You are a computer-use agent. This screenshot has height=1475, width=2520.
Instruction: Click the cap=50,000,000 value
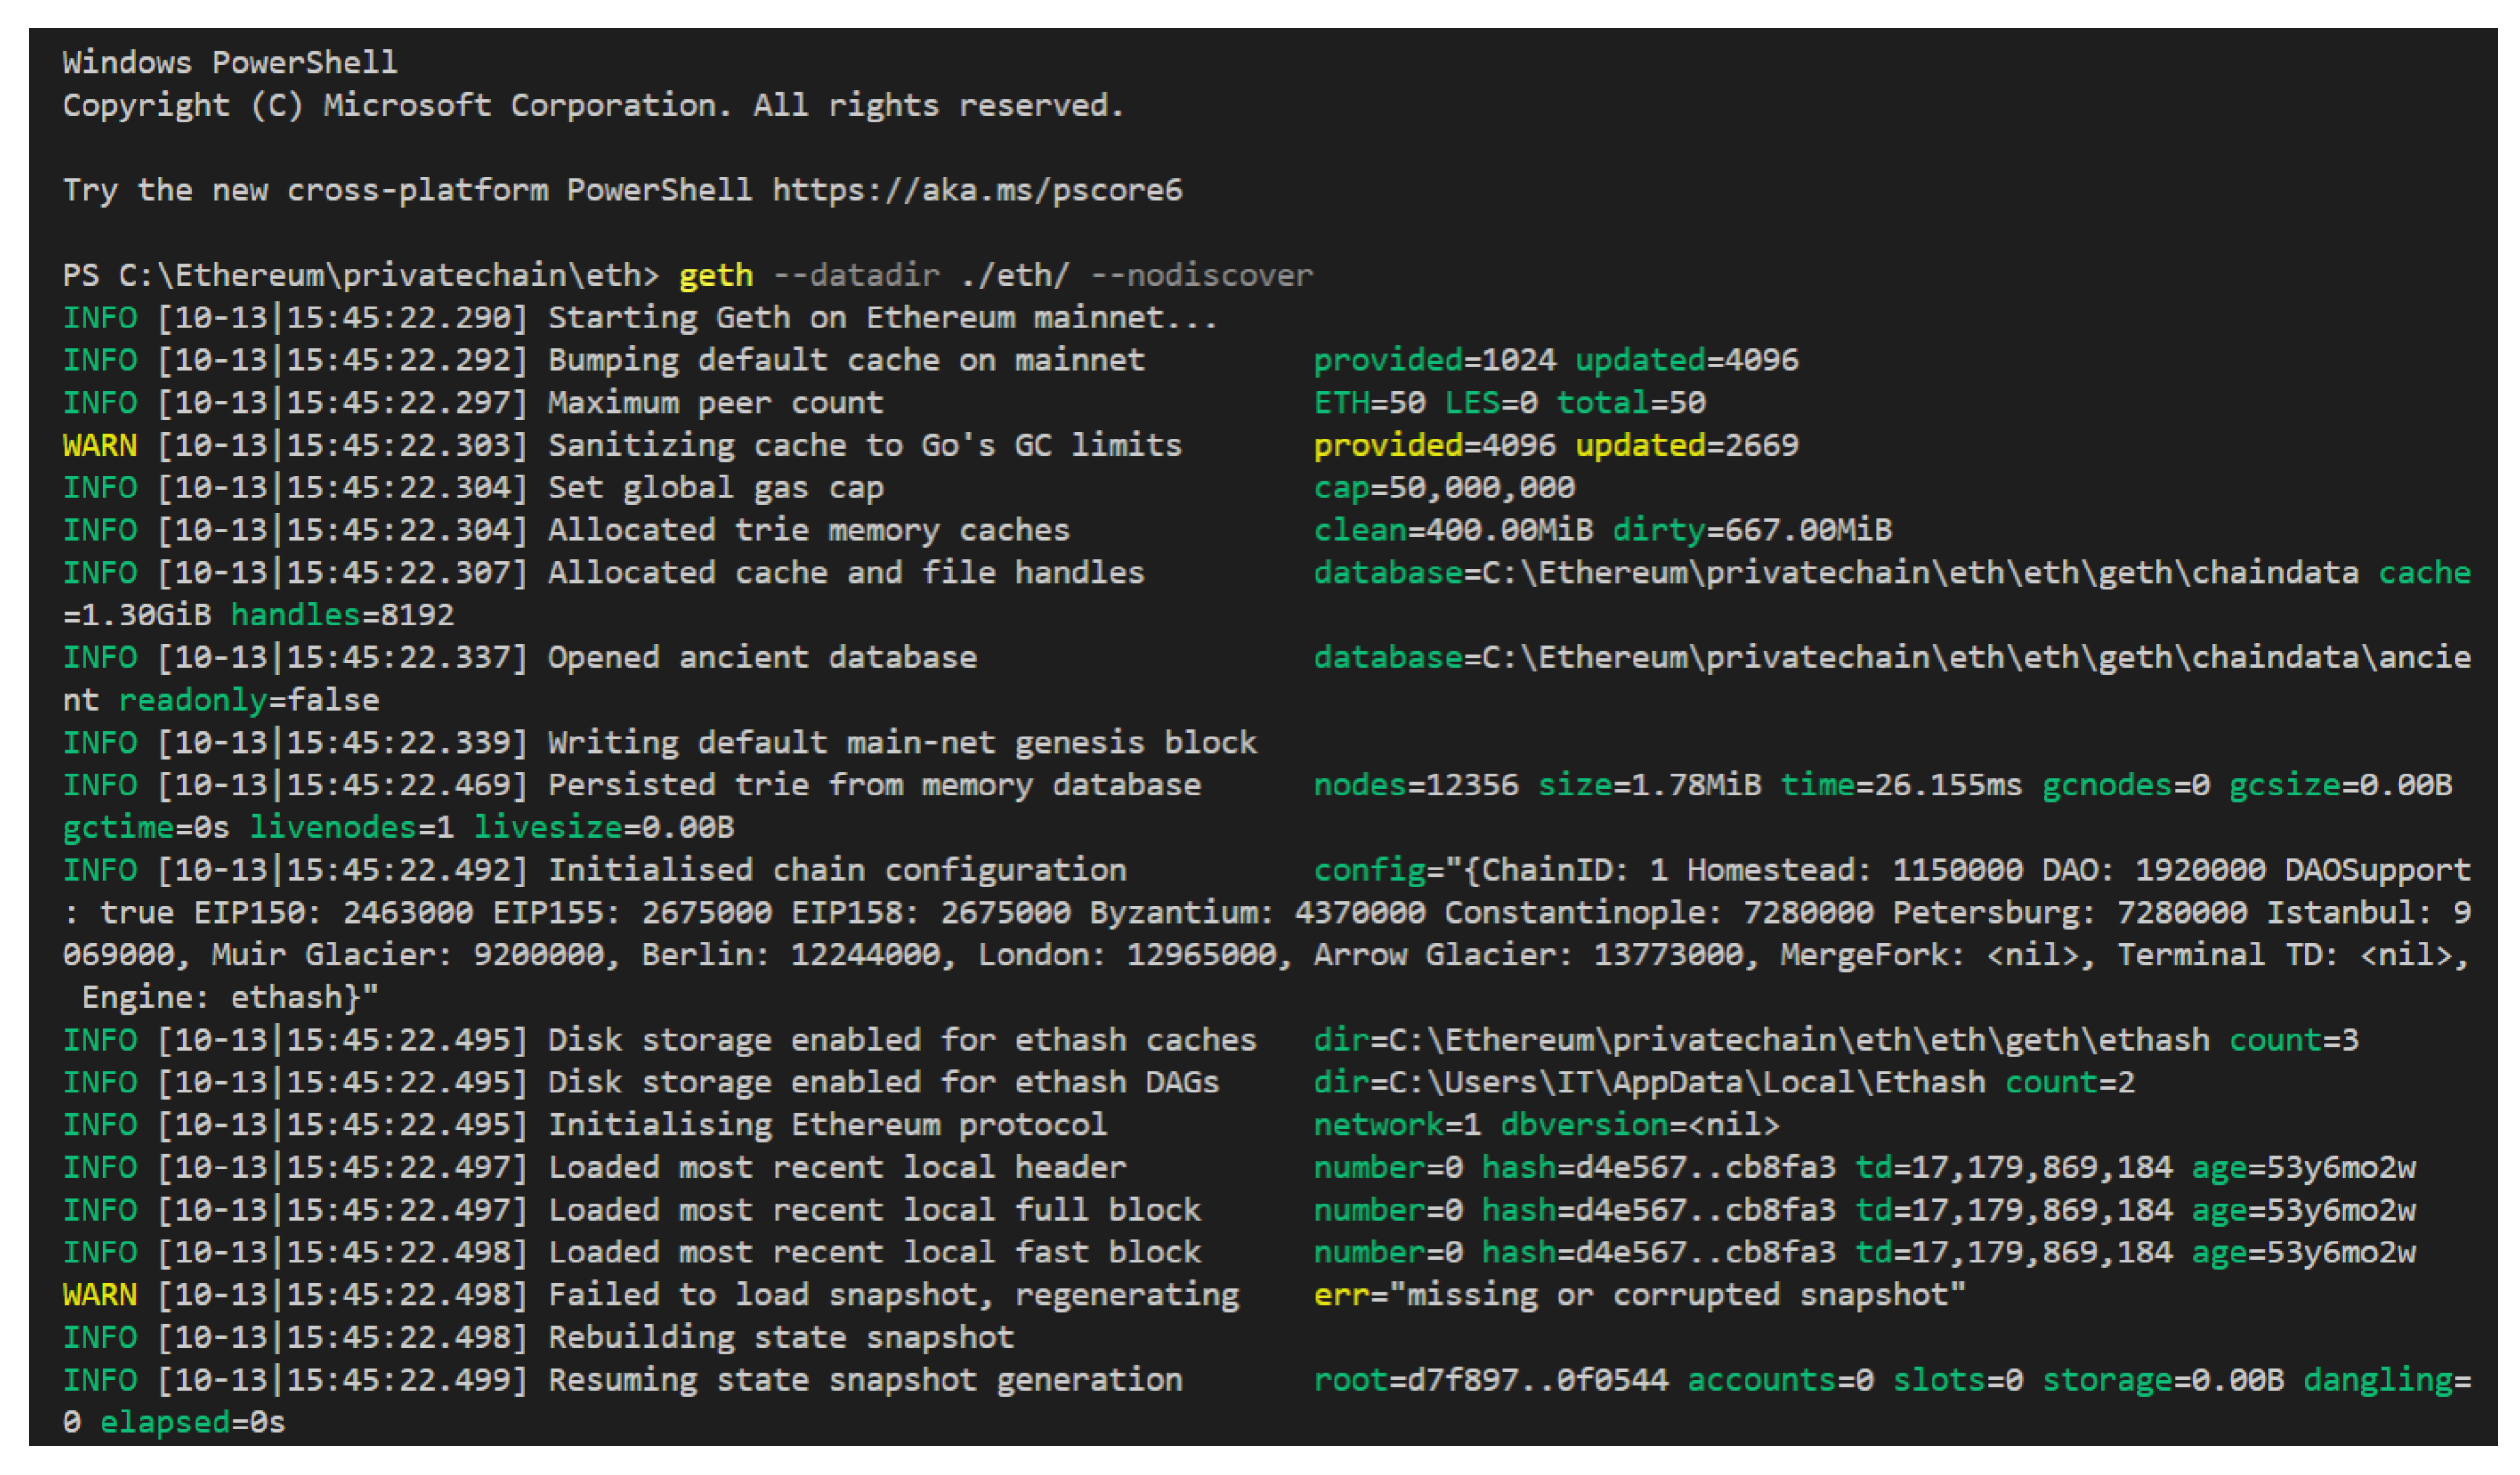point(1443,488)
